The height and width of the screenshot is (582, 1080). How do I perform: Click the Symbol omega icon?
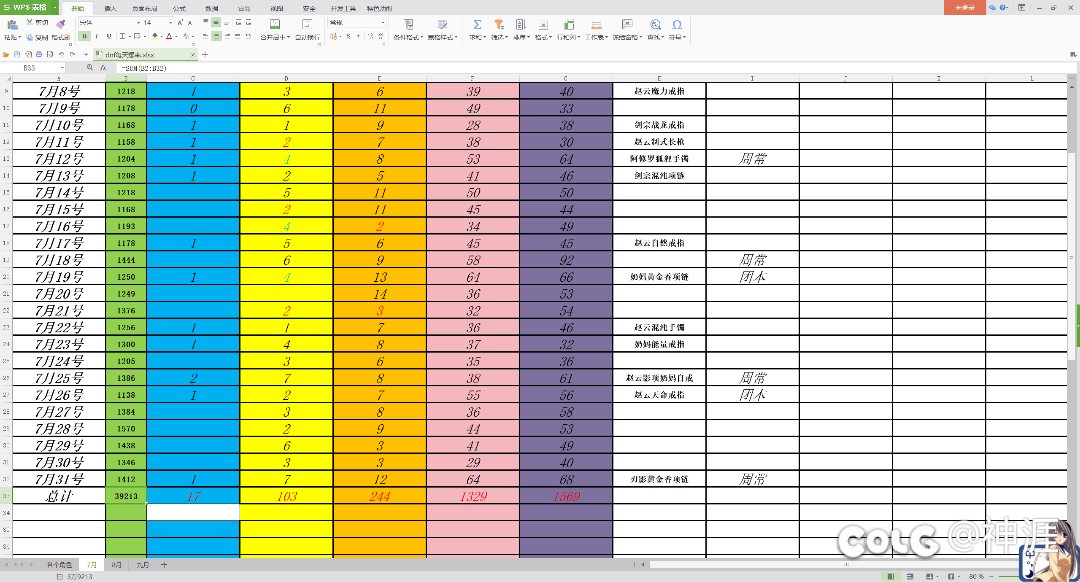(x=677, y=24)
